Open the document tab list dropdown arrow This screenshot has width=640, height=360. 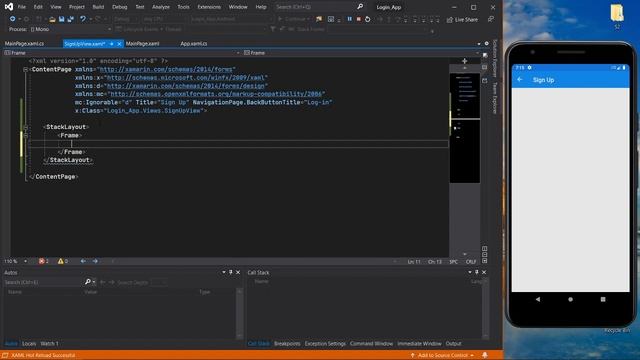(x=479, y=44)
